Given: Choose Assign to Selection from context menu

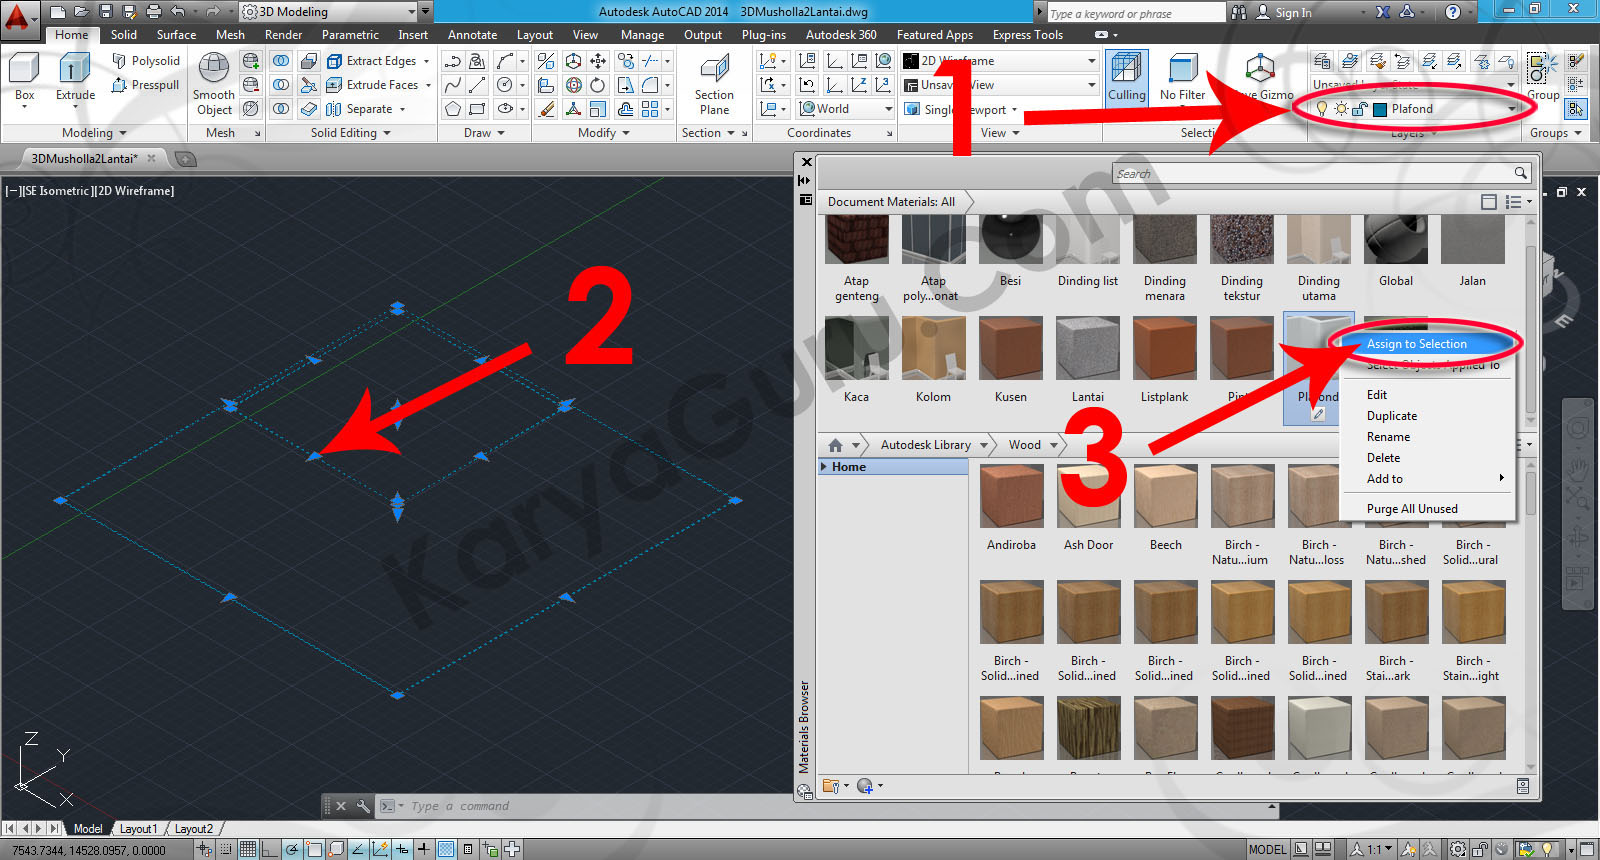Looking at the screenshot, I should 1416,344.
